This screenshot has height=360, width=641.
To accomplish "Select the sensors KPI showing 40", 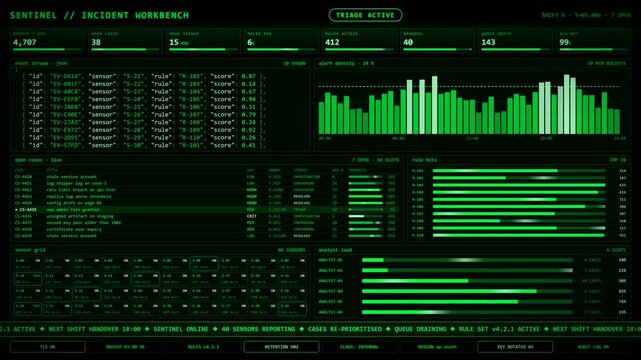I will tap(437, 40).
